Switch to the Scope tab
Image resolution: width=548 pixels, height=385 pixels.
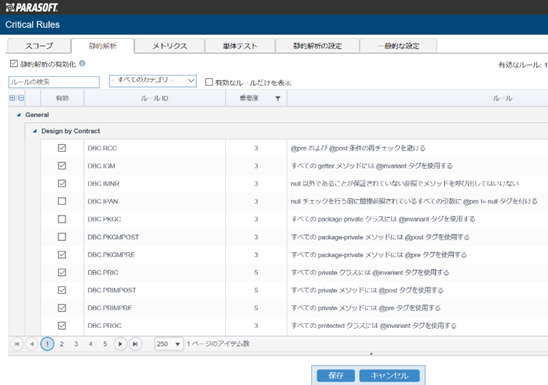39,46
